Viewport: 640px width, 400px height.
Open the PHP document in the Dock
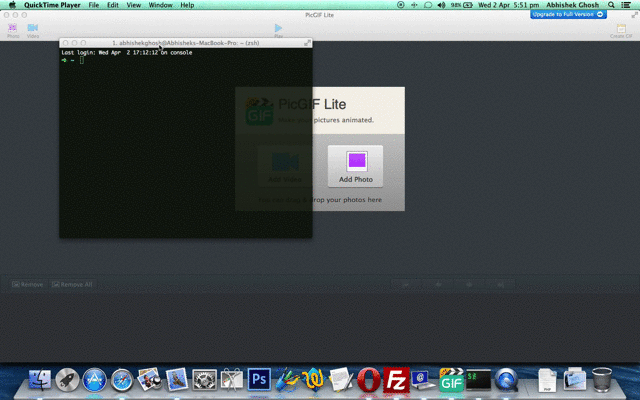pyautogui.click(x=547, y=379)
